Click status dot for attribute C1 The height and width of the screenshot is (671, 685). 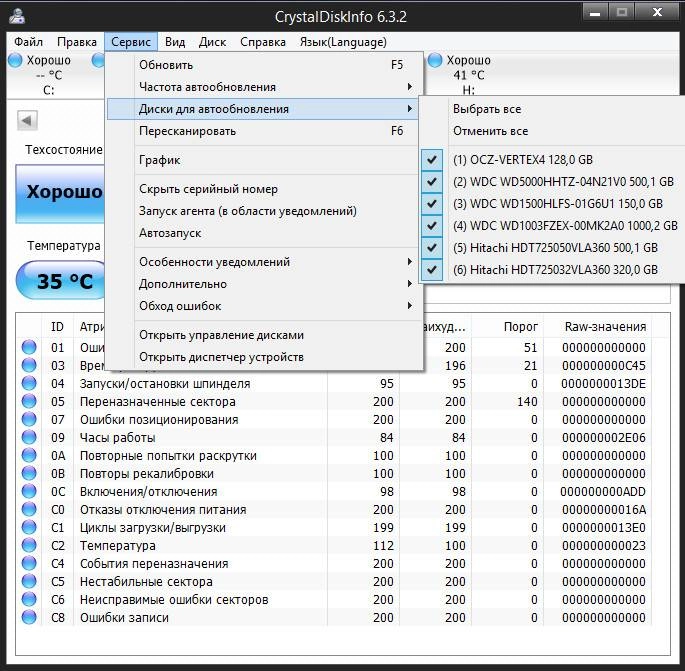coord(29,527)
